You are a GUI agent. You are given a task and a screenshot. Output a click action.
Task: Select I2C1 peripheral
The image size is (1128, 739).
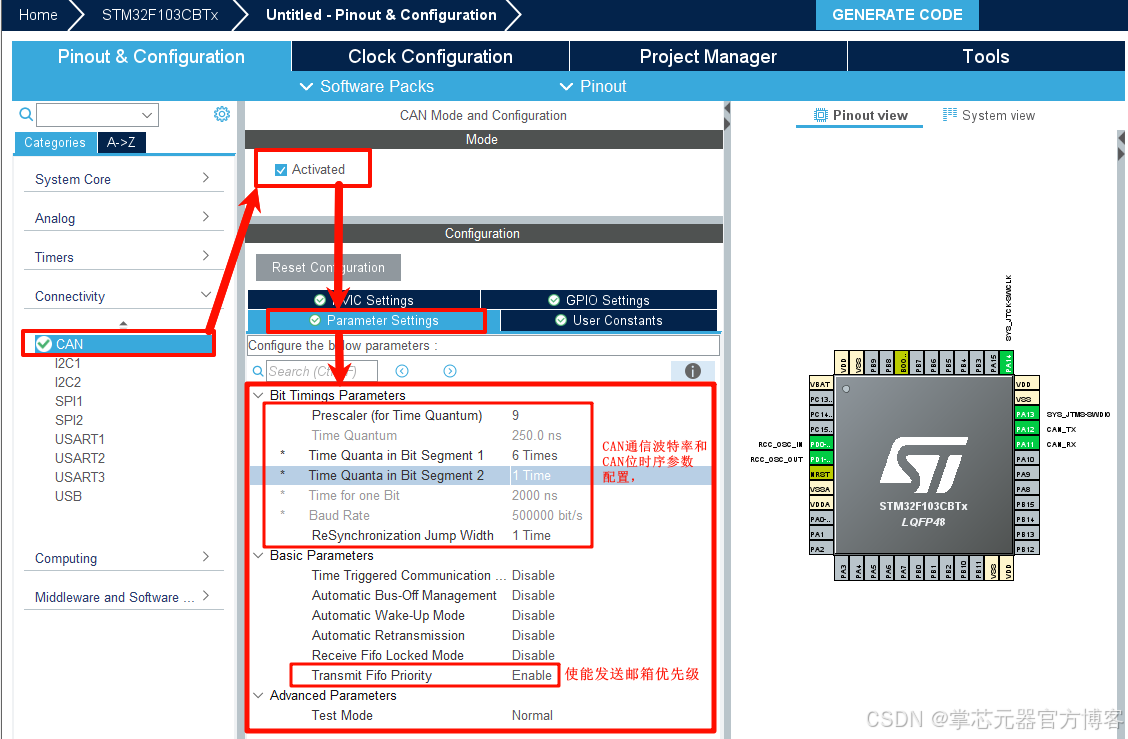[68, 363]
